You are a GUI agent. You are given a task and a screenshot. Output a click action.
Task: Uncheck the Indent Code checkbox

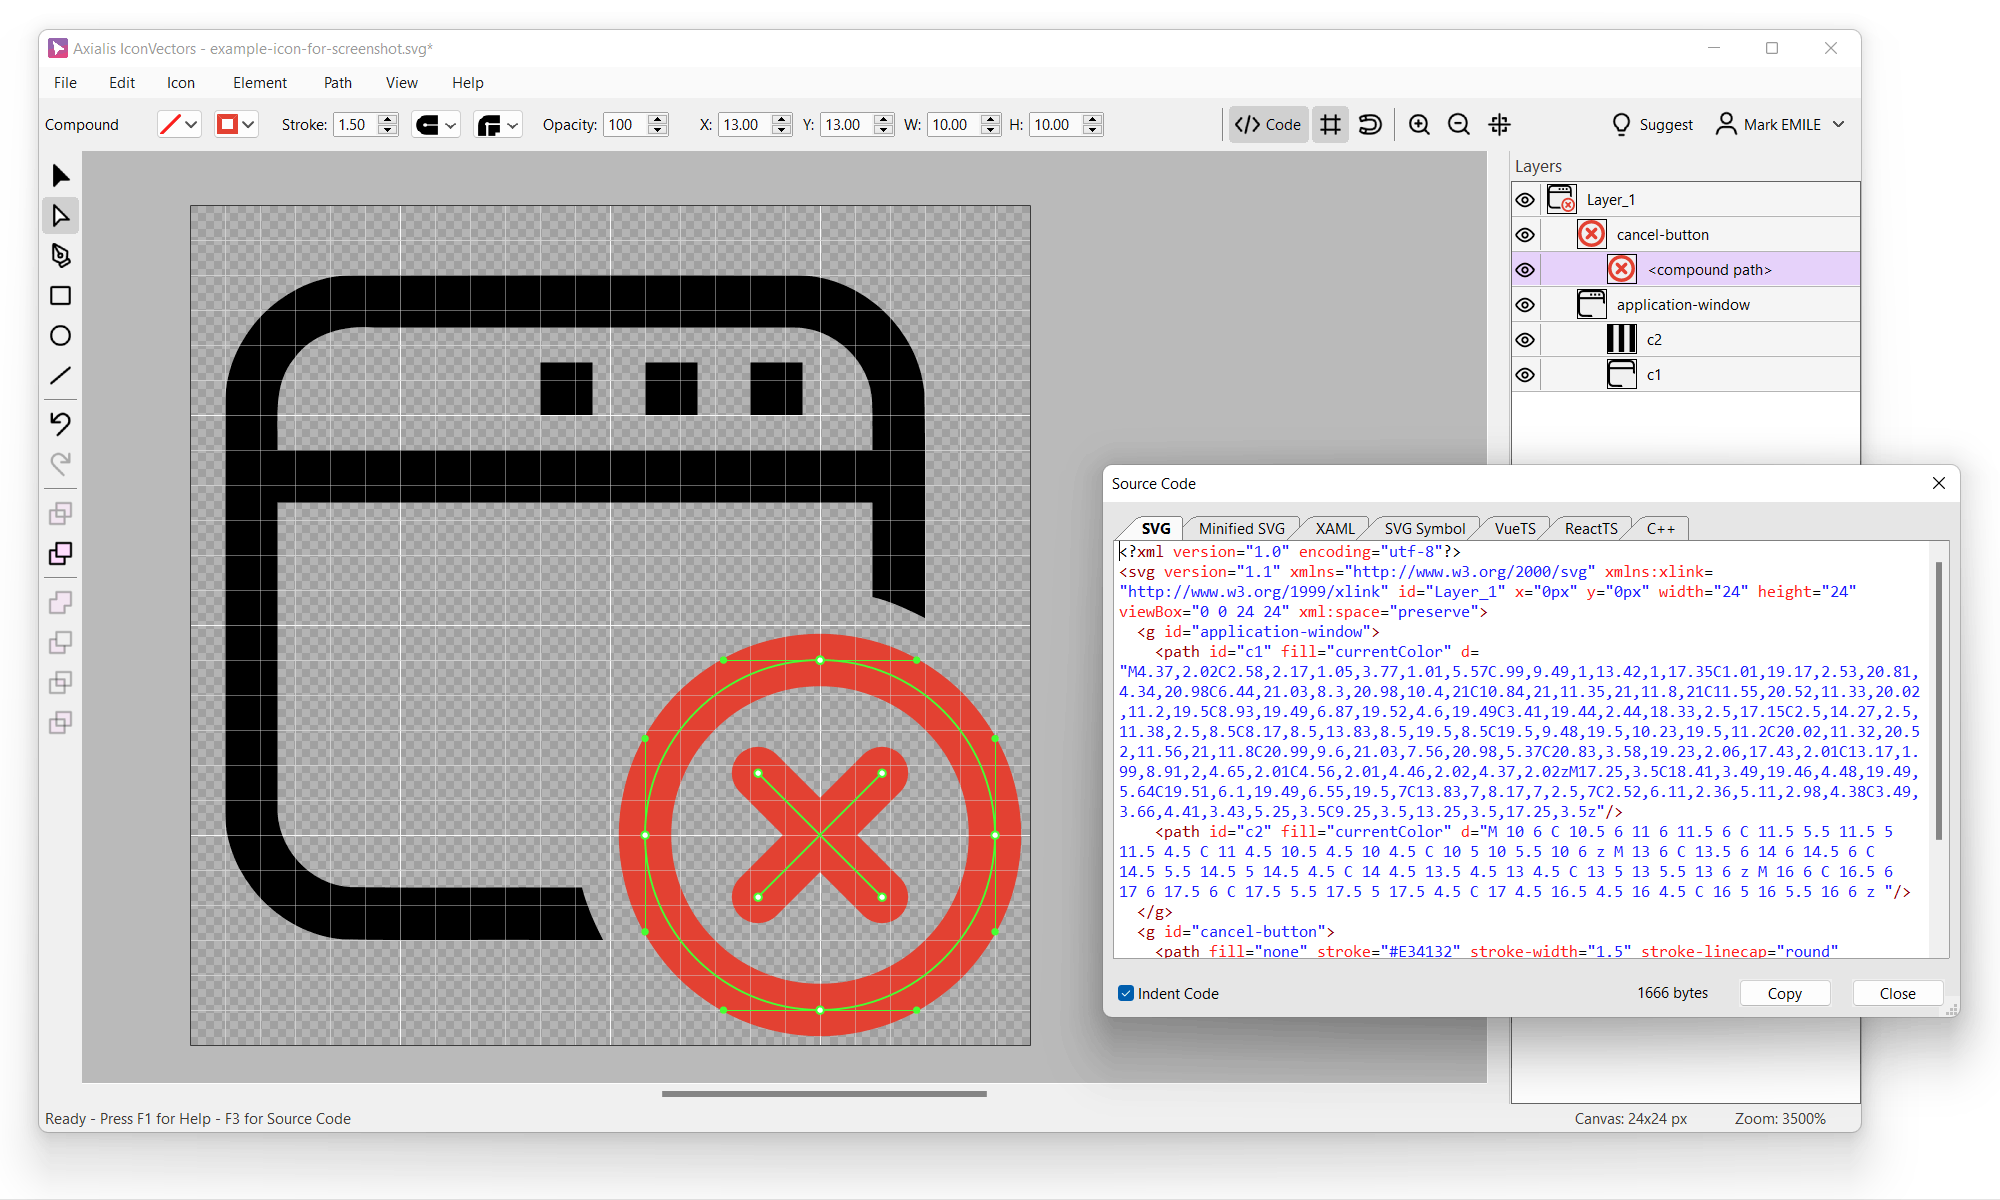coord(1126,993)
